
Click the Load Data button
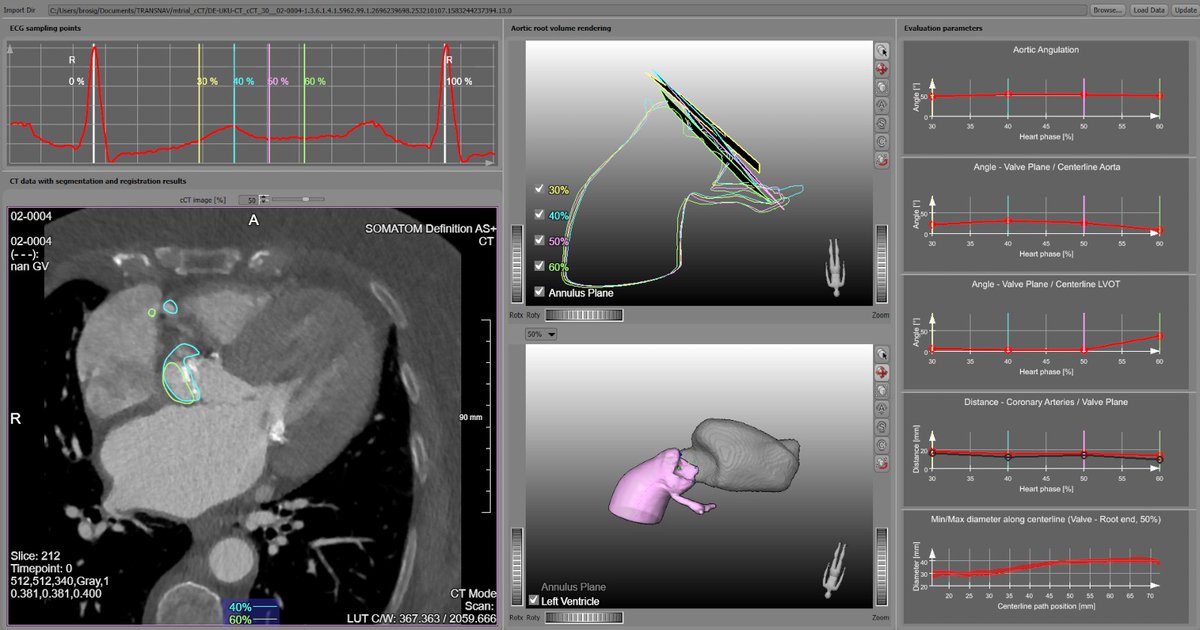1148,9
